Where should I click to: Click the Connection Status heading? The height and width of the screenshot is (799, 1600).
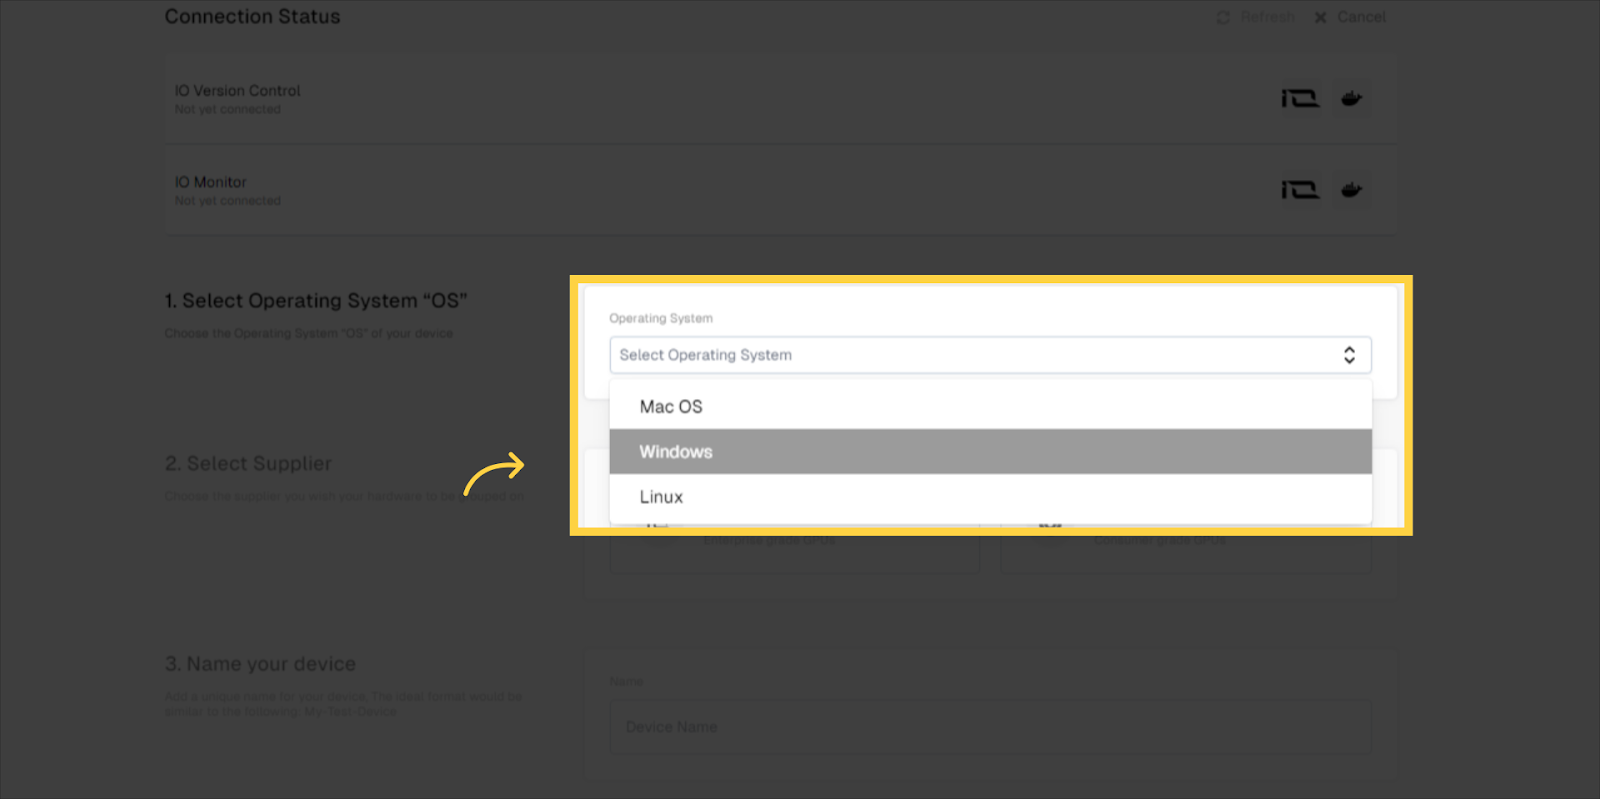(x=253, y=17)
